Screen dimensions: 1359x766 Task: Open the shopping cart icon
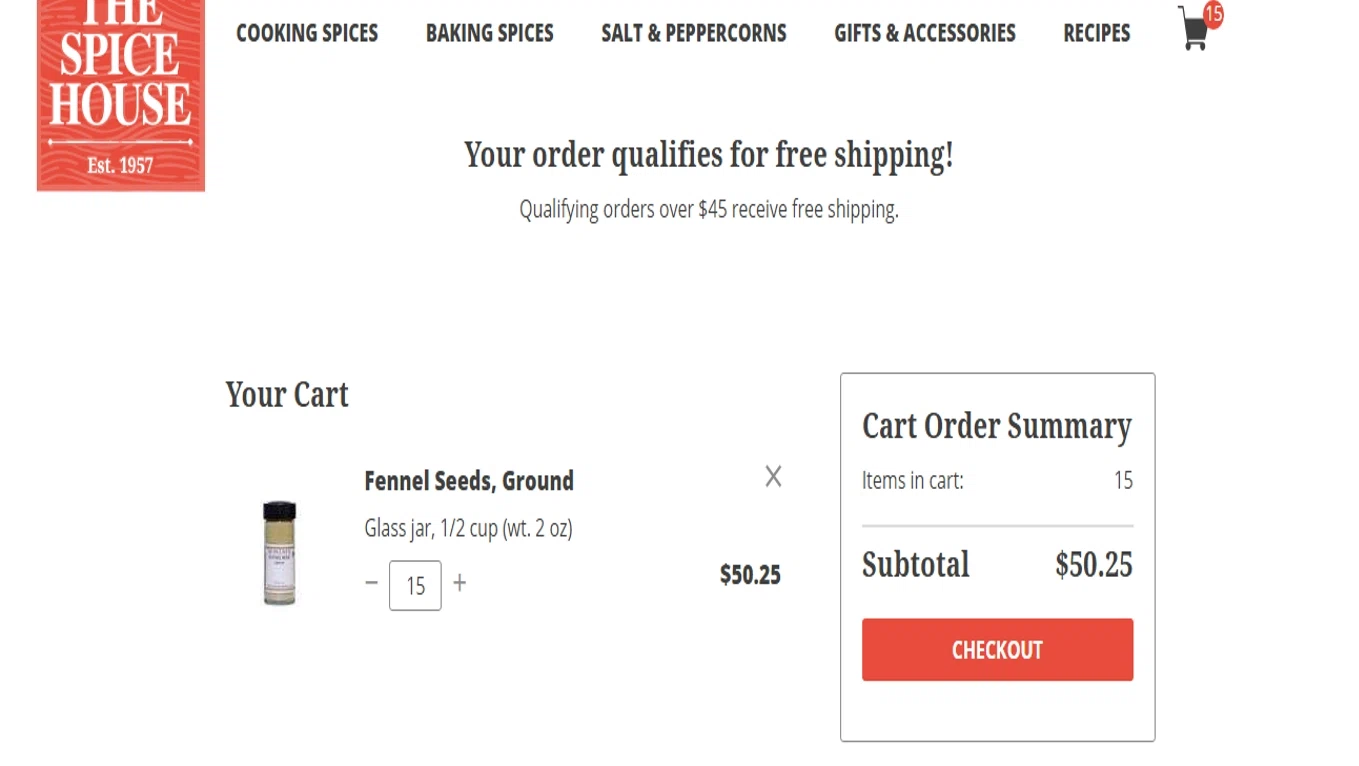tap(1193, 30)
